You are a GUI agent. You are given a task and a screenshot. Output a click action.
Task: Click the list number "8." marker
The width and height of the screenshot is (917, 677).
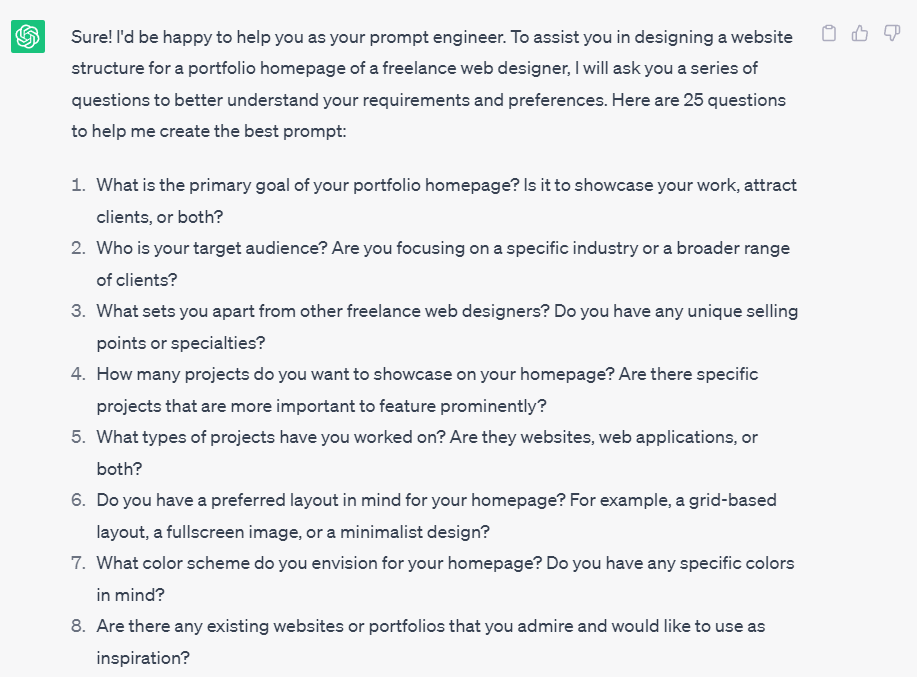tap(78, 627)
